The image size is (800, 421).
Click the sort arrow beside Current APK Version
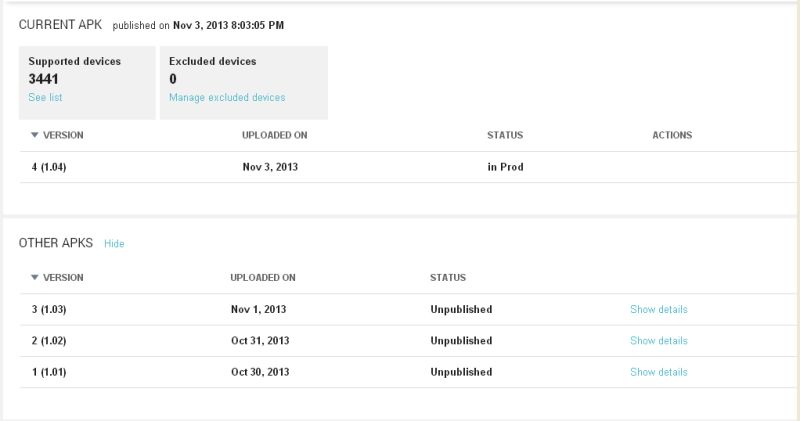click(34, 135)
